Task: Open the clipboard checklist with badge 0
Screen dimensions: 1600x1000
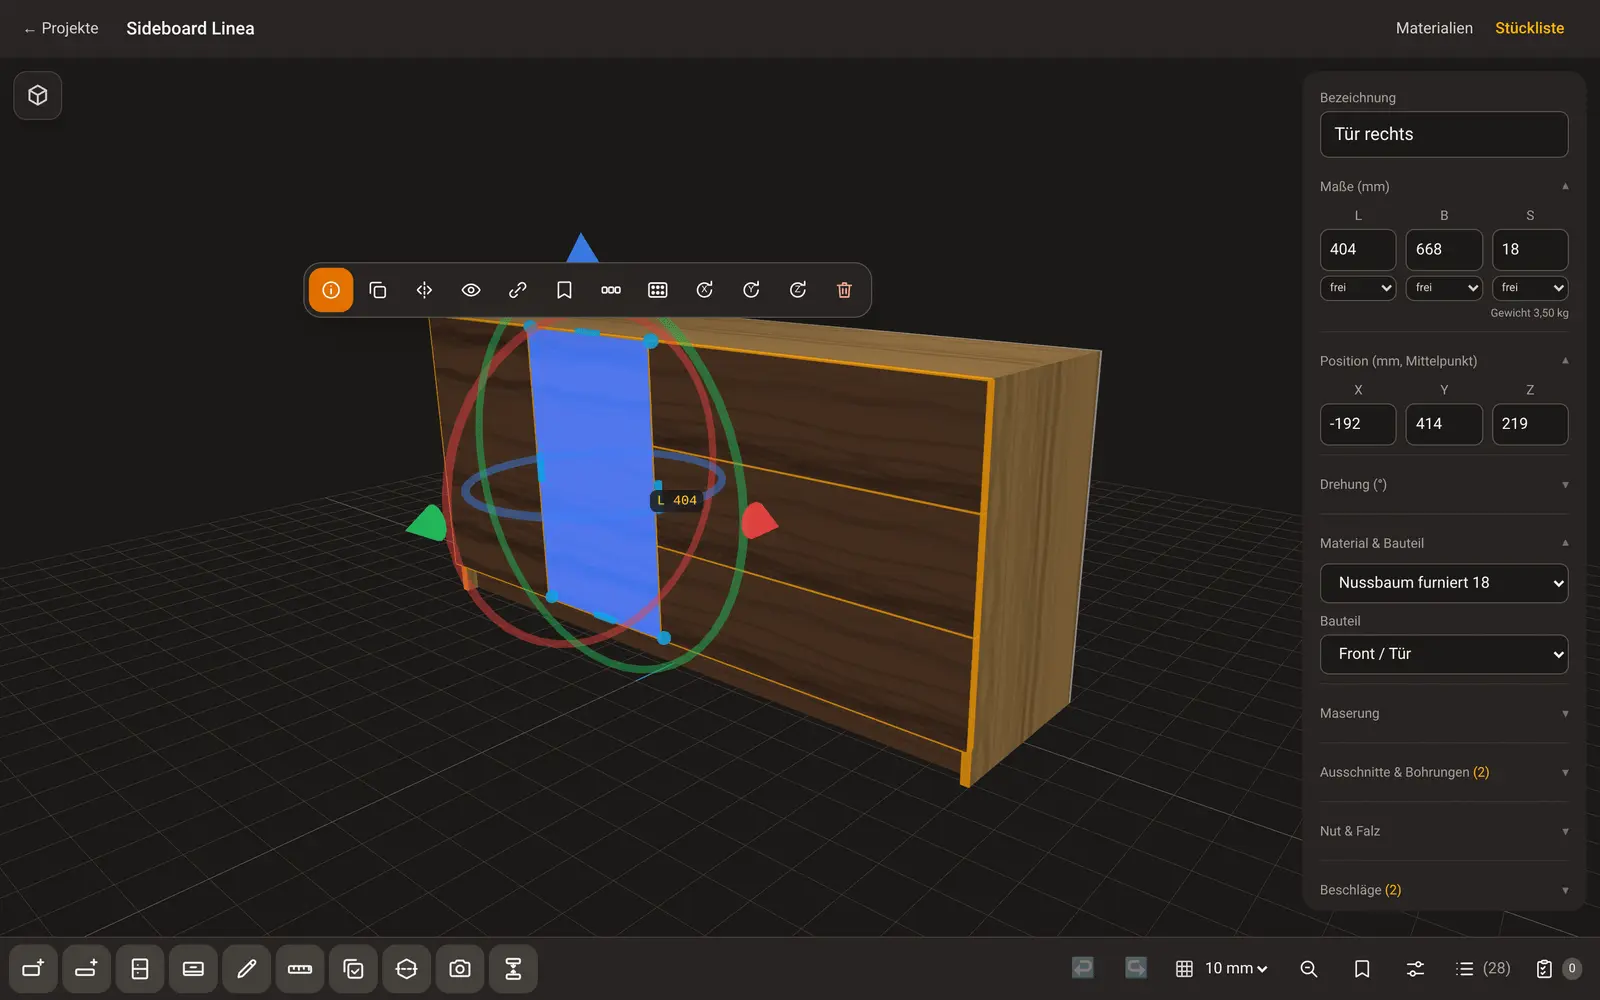Action: point(1557,968)
